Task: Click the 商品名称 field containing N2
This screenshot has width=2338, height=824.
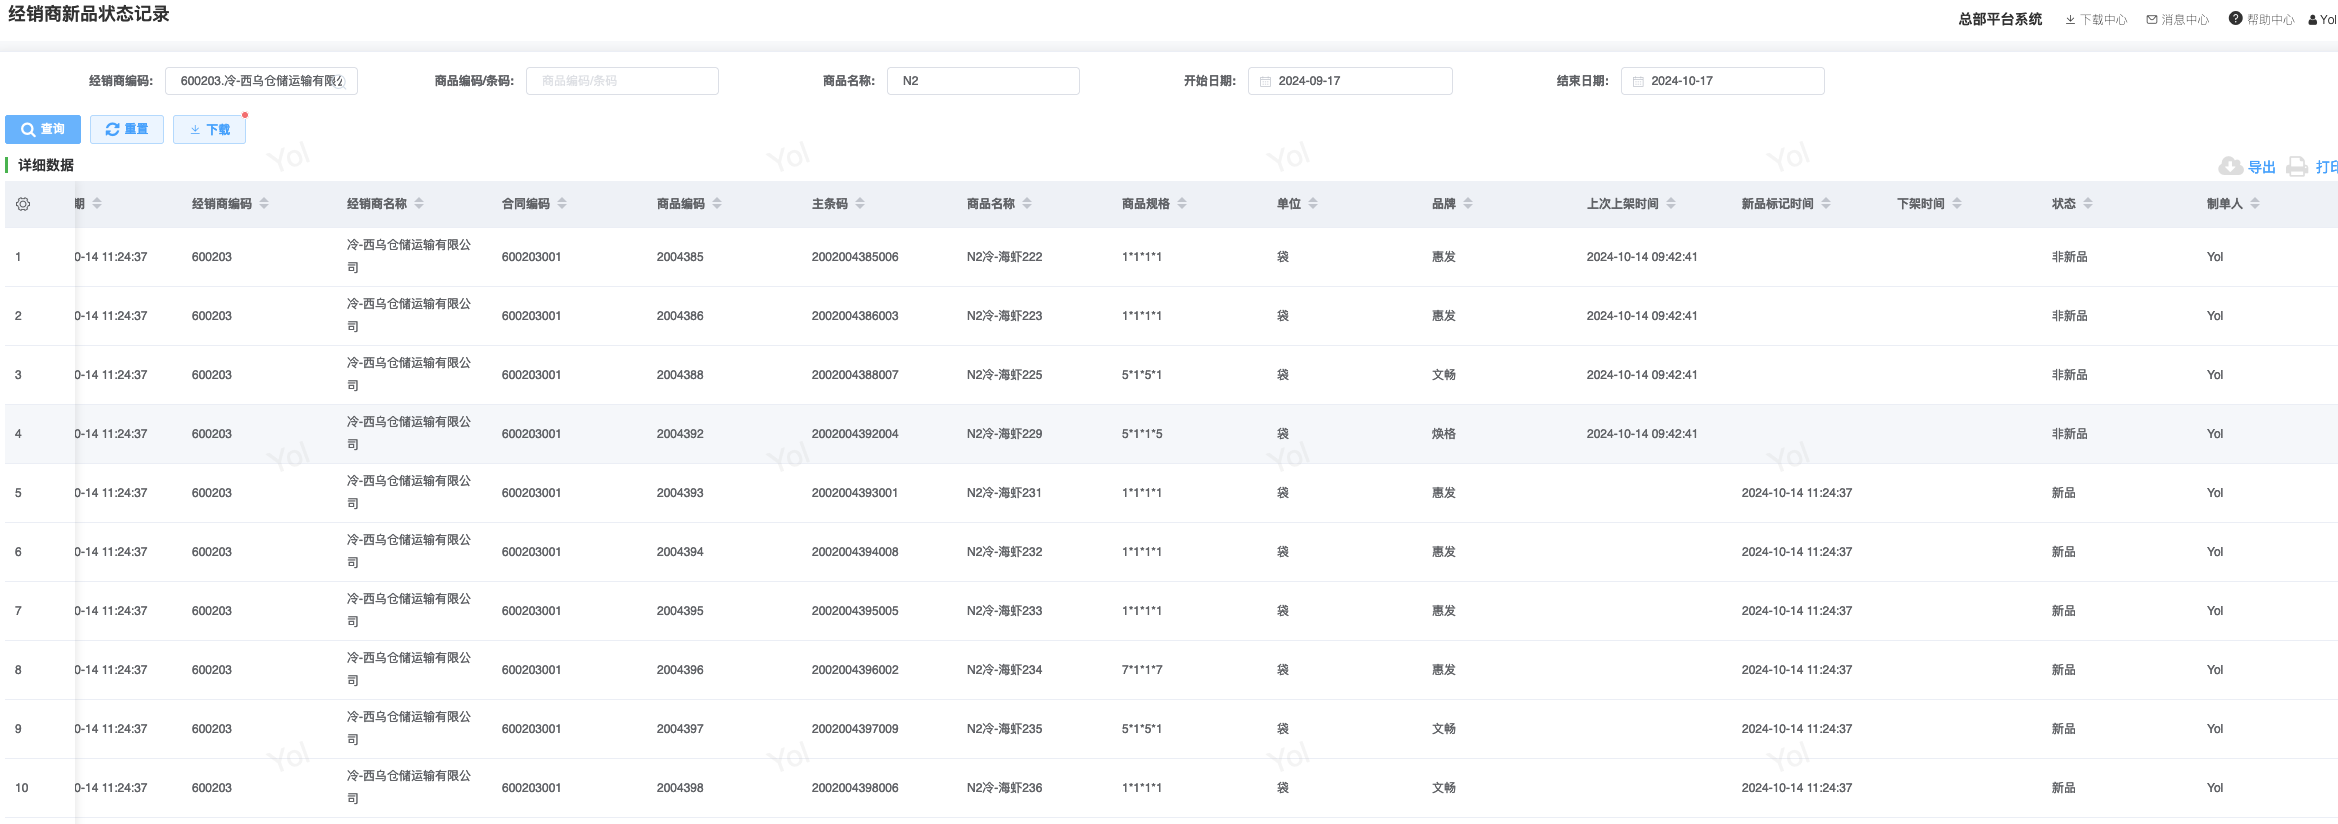Action: click(983, 81)
